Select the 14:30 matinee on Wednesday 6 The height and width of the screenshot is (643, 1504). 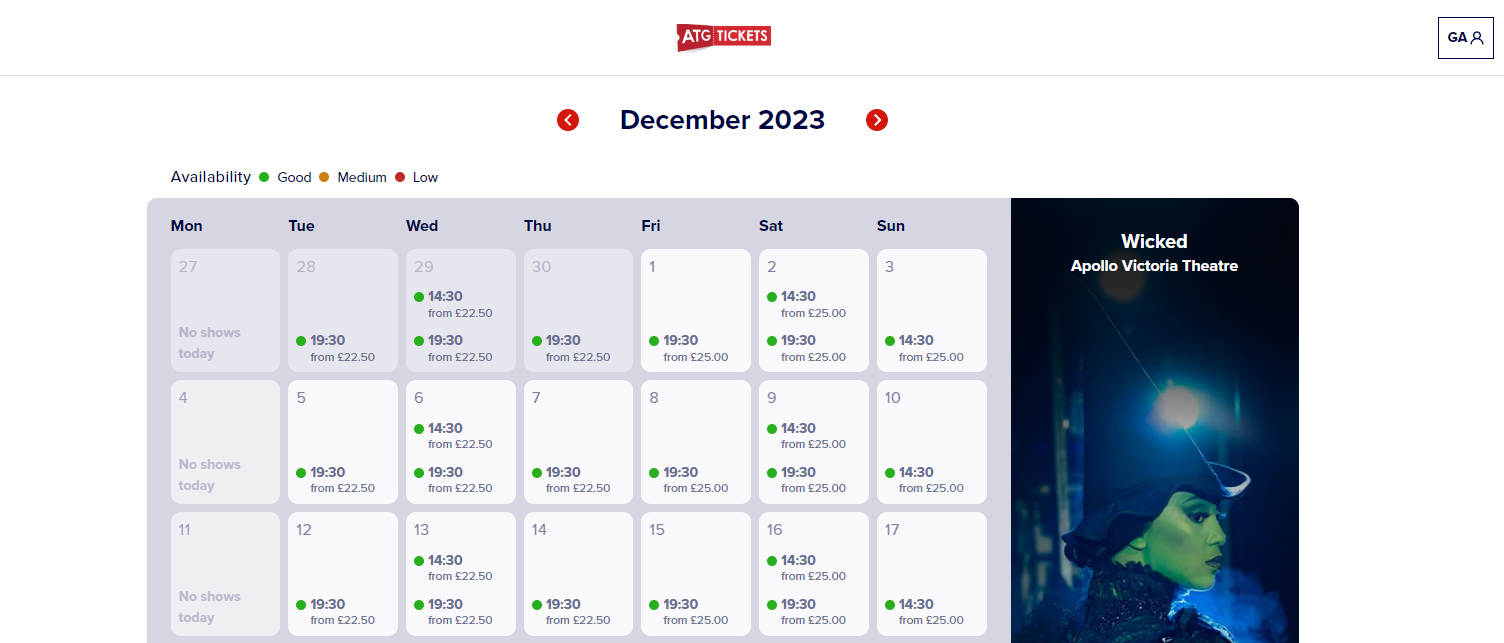(453, 436)
